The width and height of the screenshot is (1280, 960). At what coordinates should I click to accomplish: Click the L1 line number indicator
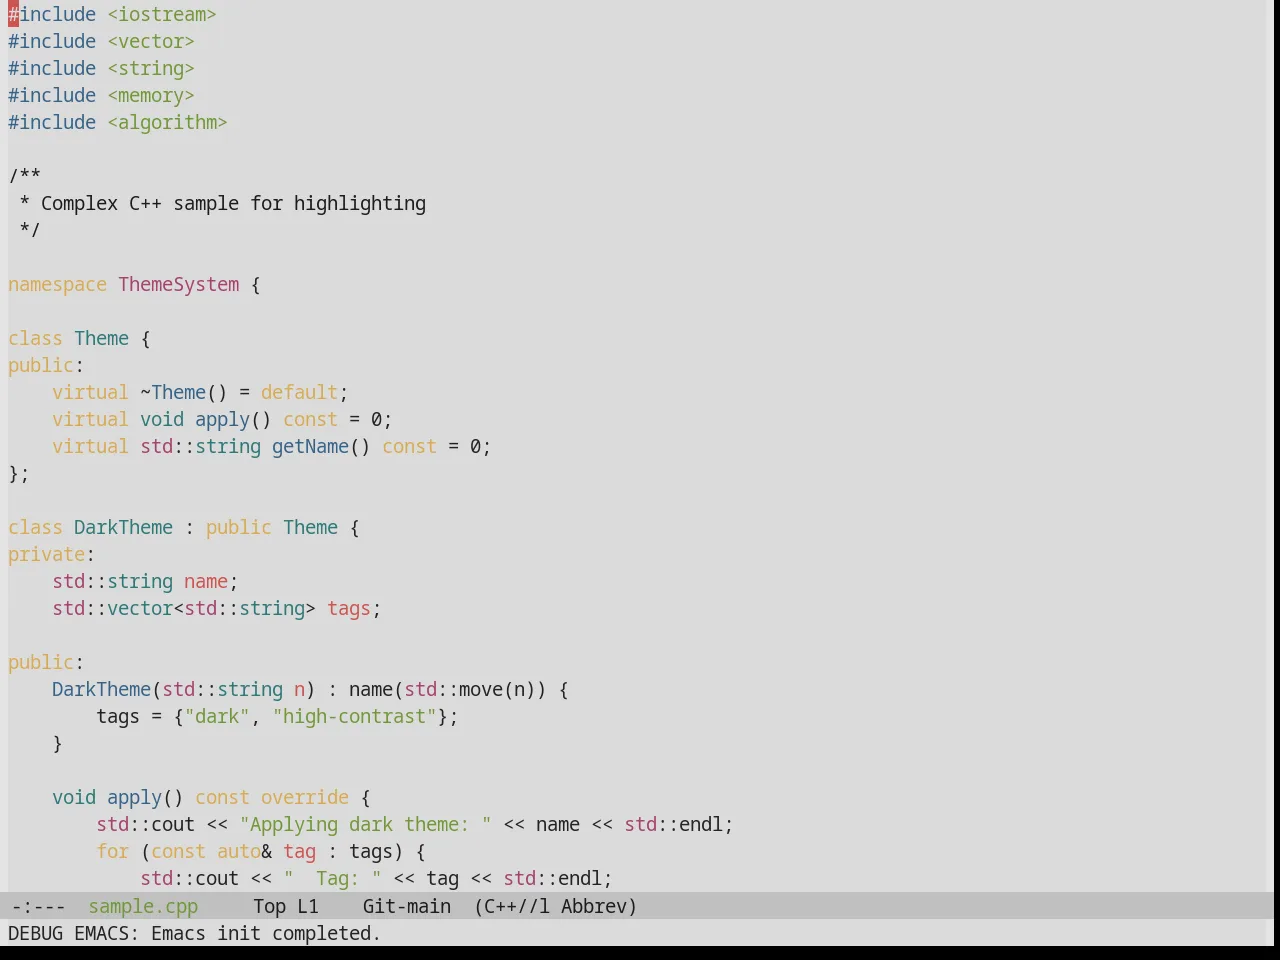coord(308,906)
